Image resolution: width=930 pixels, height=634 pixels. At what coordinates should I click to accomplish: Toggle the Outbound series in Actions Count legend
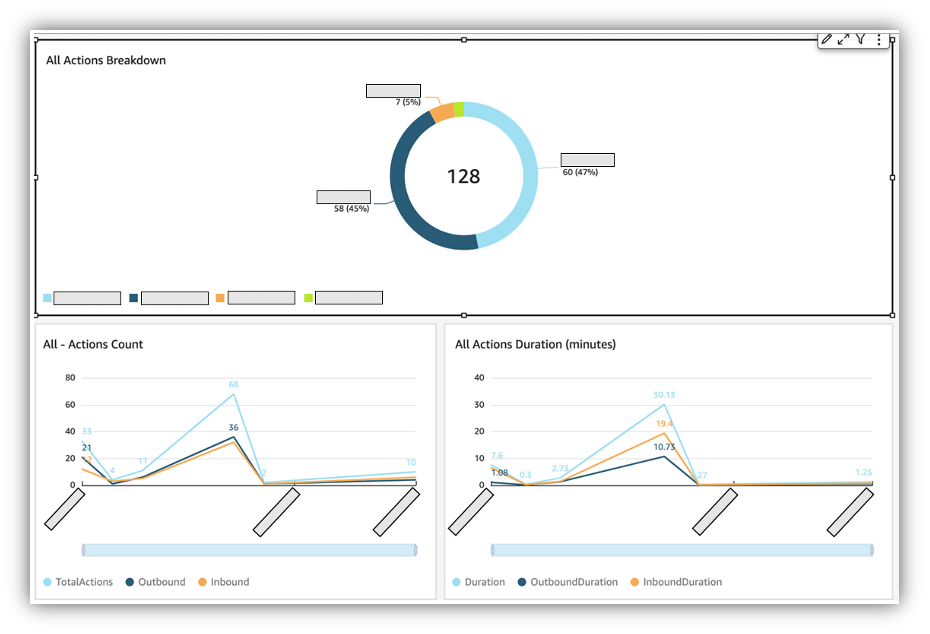pos(157,581)
